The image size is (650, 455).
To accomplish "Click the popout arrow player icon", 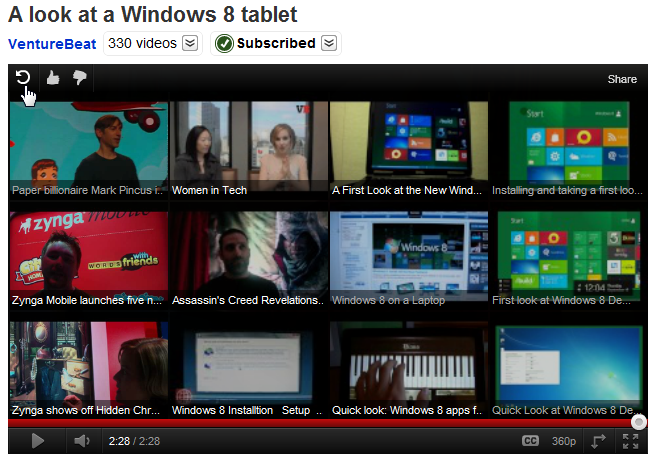I will (598, 441).
